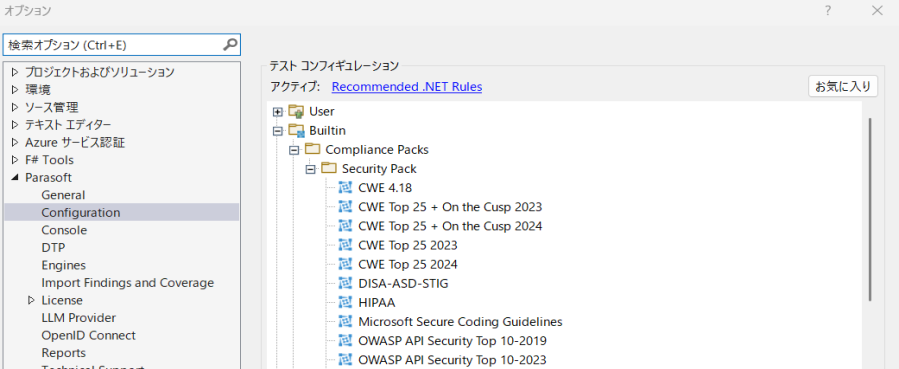Collapse the Builtin node
This screenshot has width=899, height=369.
[x=279, y=131]
